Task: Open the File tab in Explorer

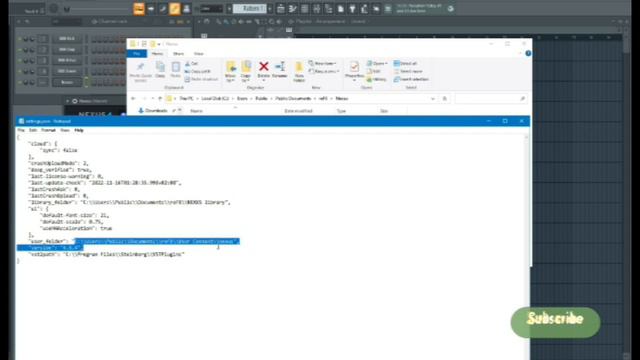Action: pyautogui.click(x=137, y=53)
